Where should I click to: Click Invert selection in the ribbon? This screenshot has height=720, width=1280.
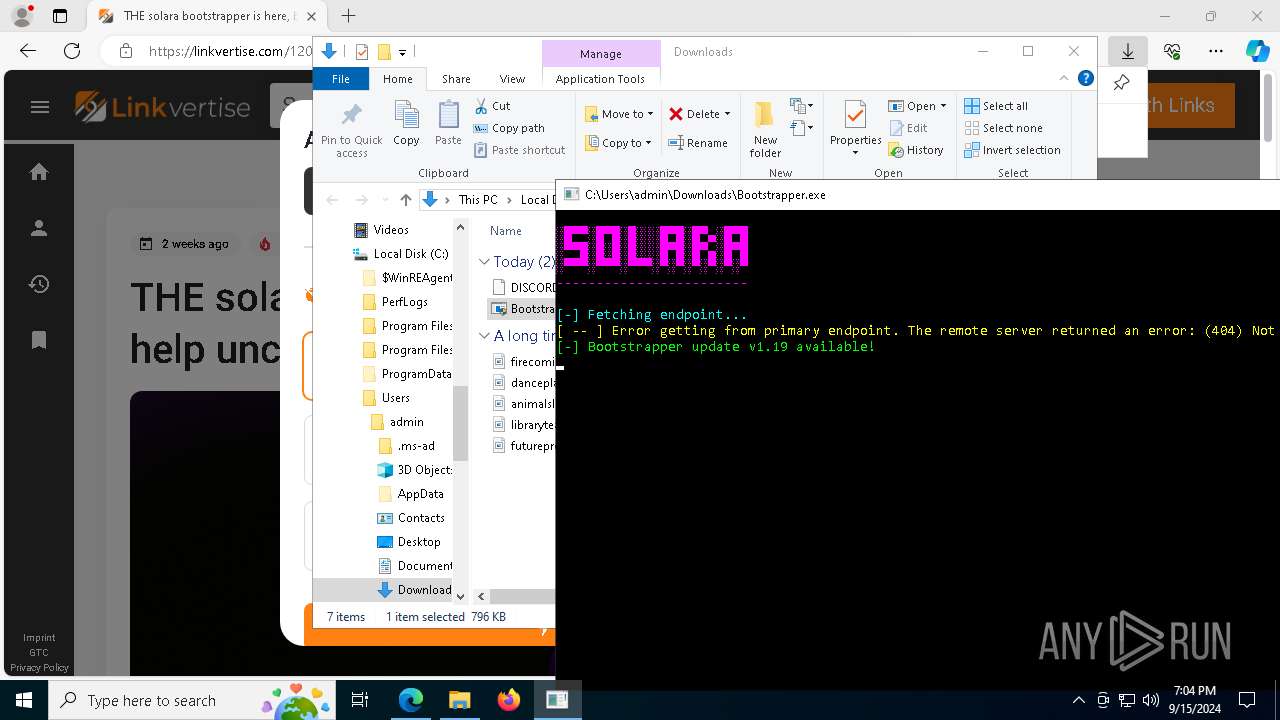(1012, 150)
